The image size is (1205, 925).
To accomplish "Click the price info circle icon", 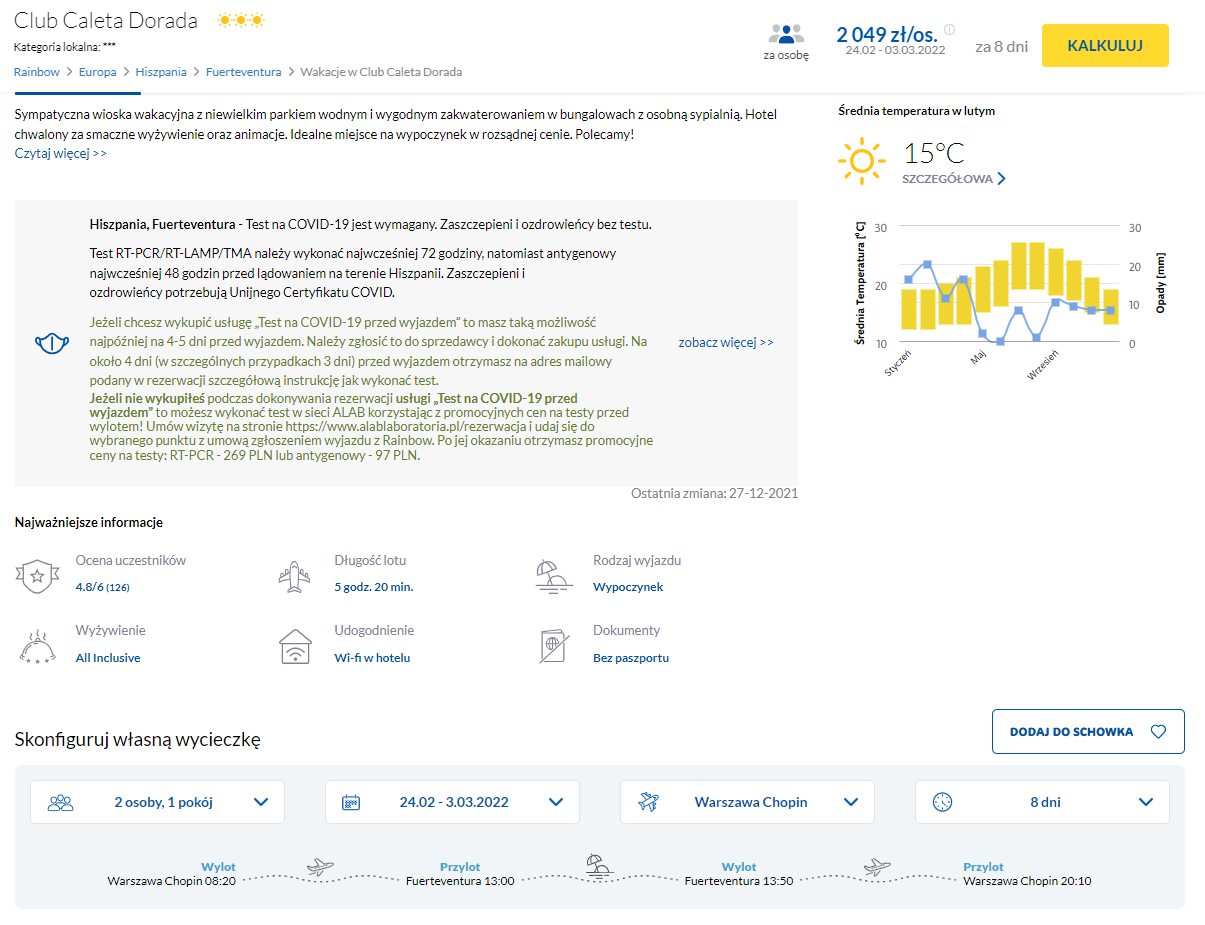I will point(949,29).
